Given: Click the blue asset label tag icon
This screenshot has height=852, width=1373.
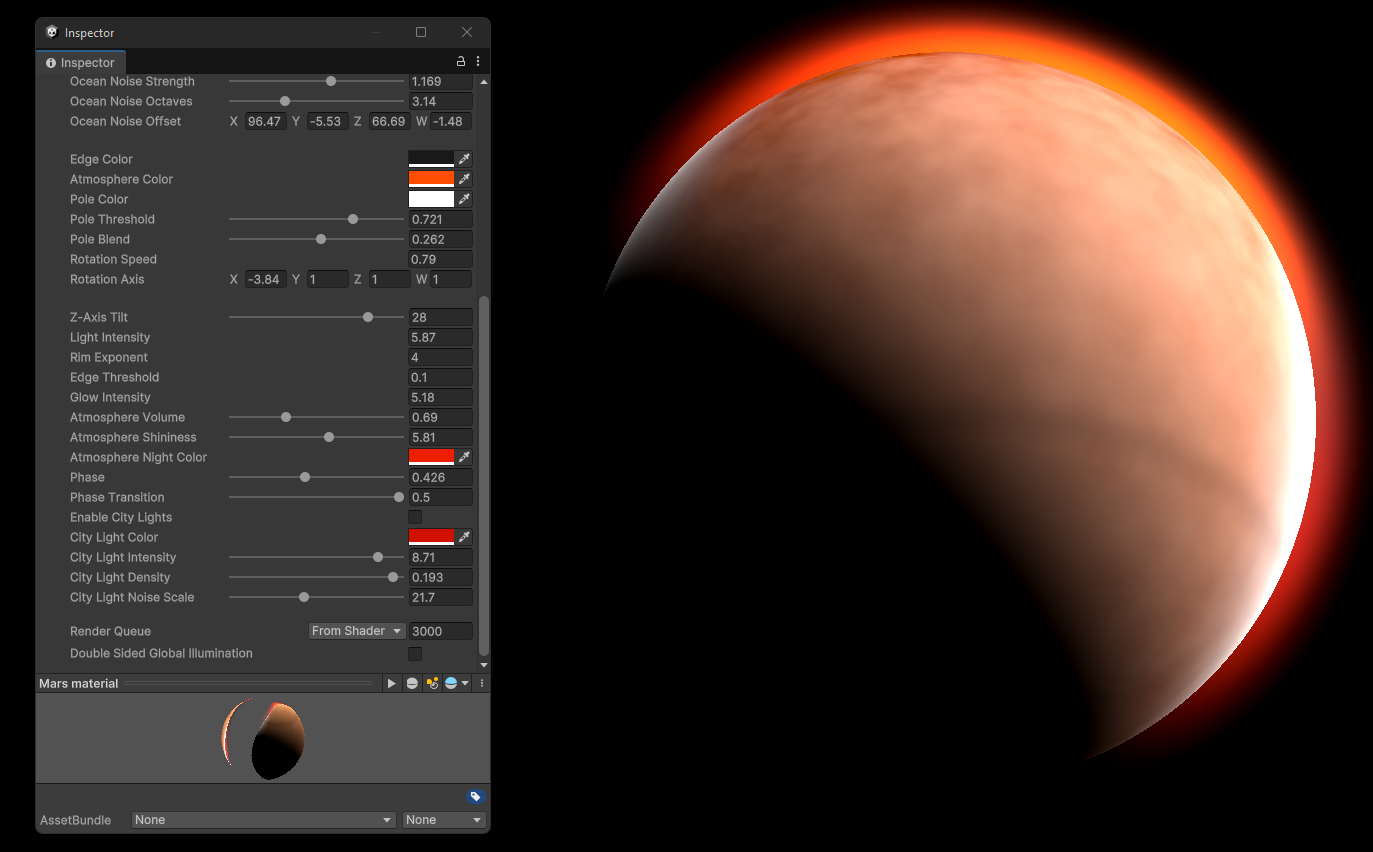Looking at the screenshot, I should coord(475,797).
